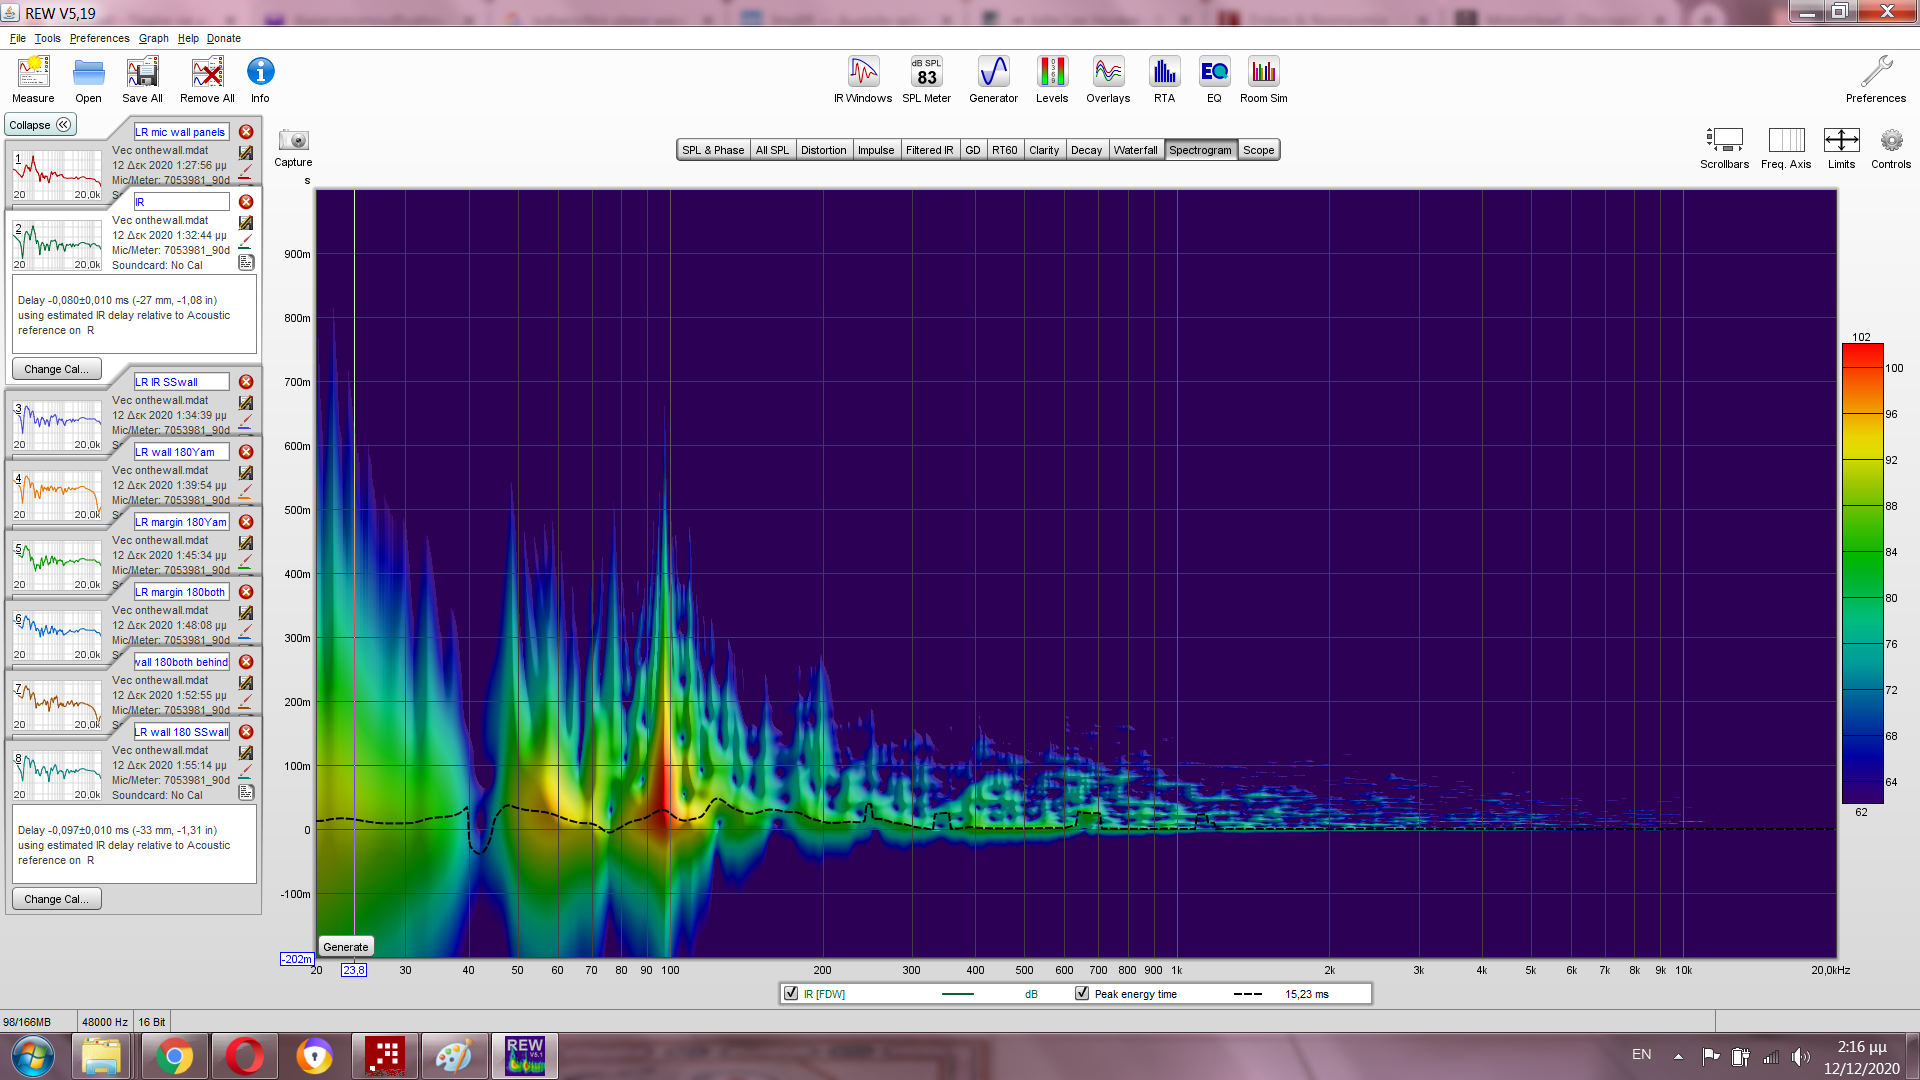Switch to Clarity tab

[x=1044, y=150]
